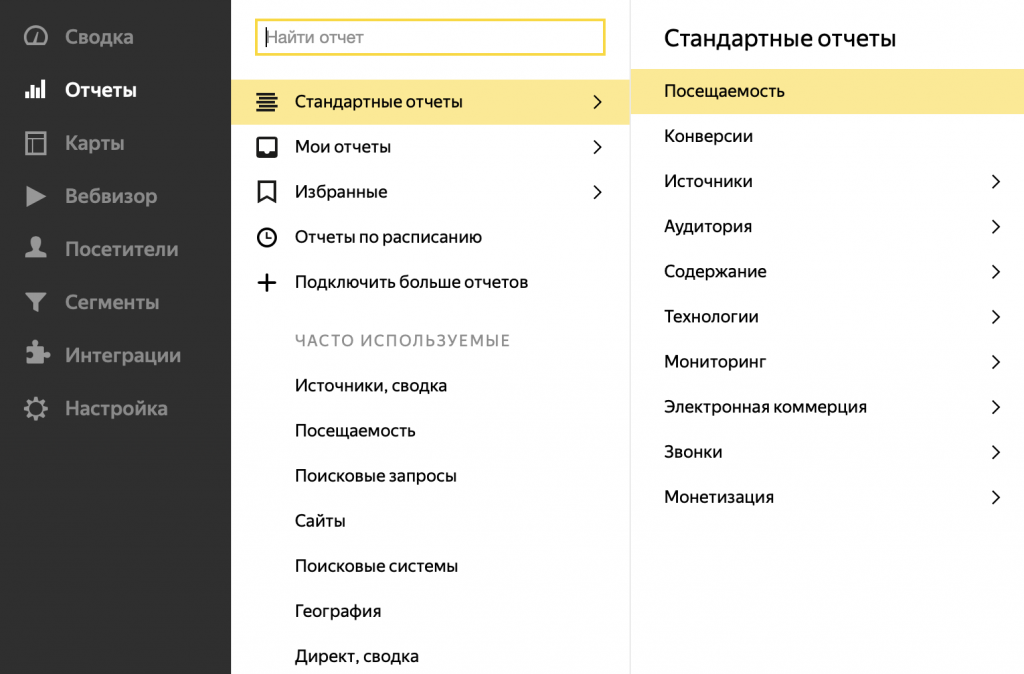Open Посетители from the sidebar

(x=121, y=249)
